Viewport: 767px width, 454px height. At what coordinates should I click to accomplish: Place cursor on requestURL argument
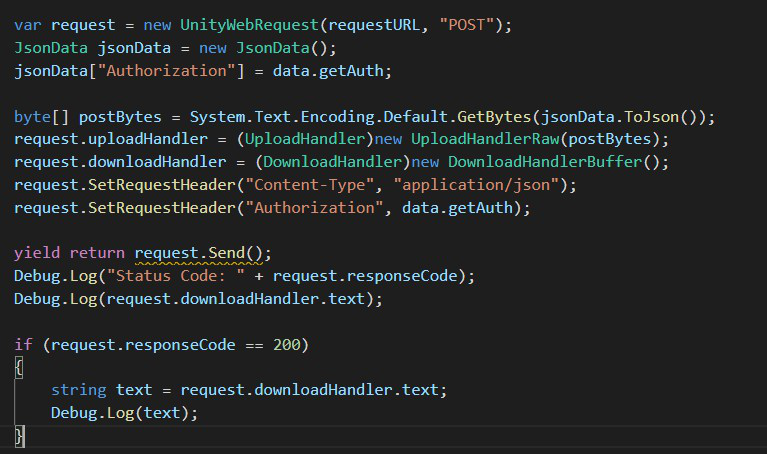(x=374, y=25)
